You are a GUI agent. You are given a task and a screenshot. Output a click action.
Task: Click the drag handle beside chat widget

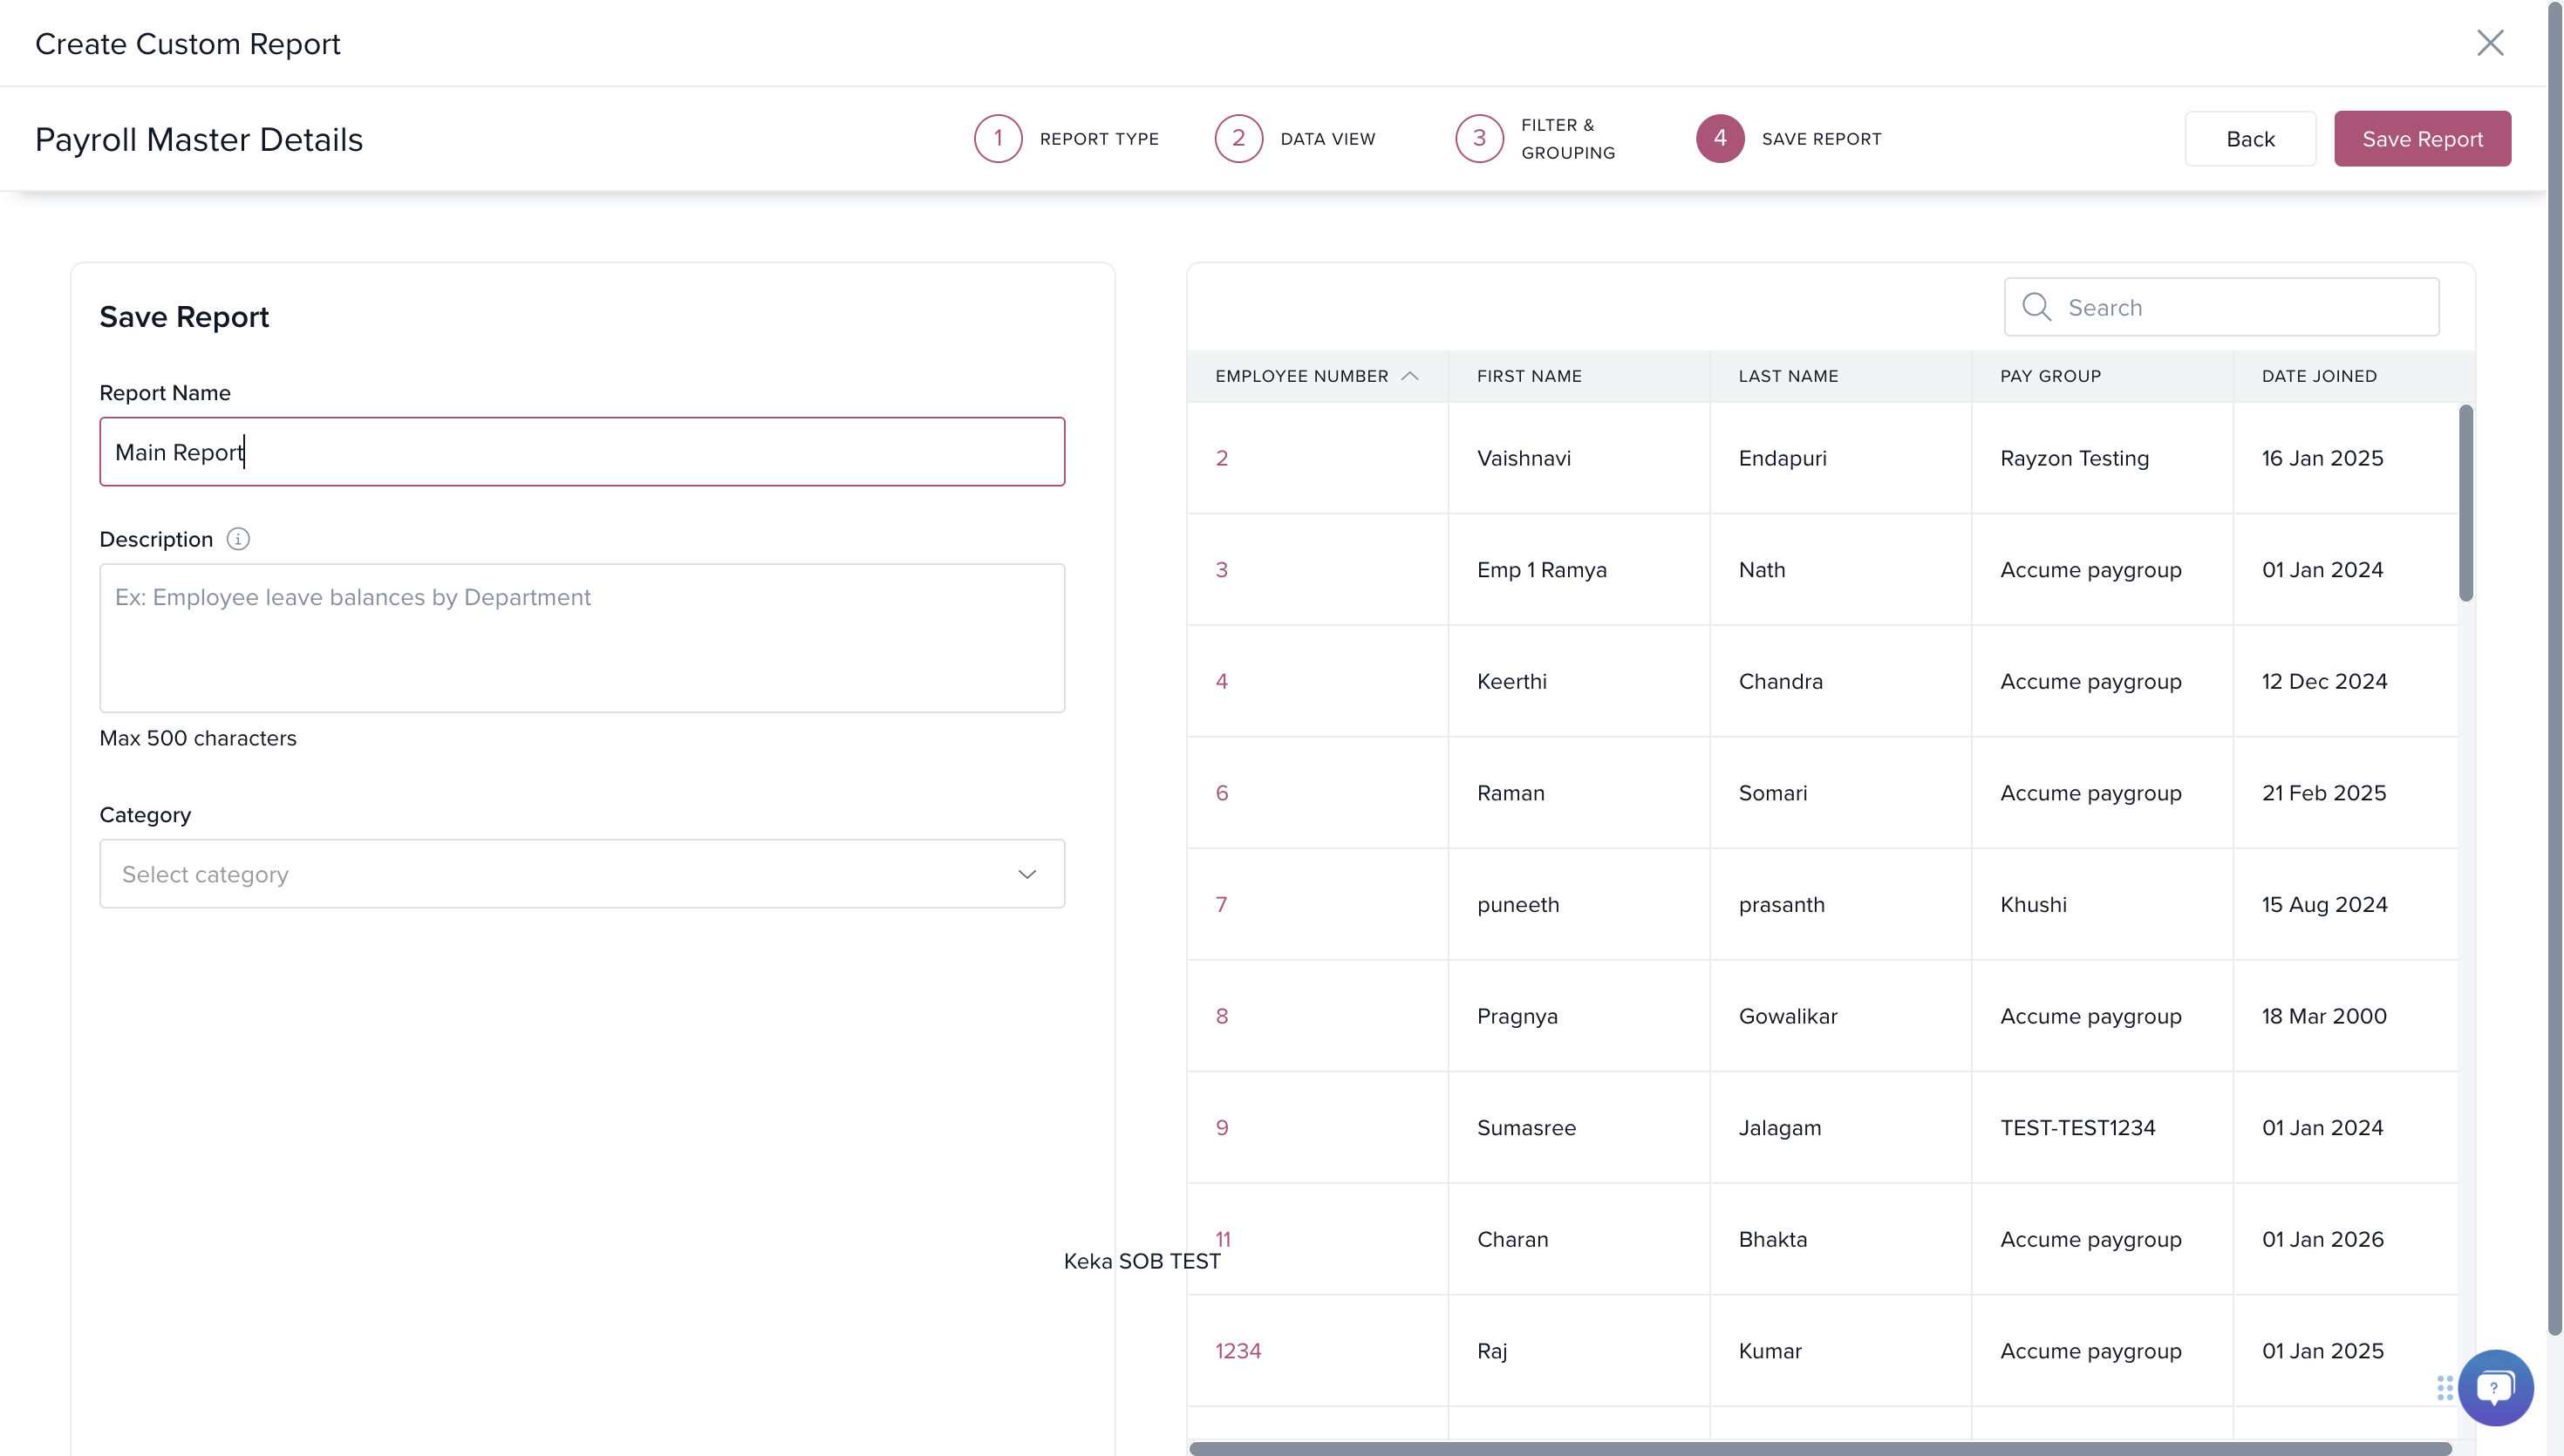[2444, 1388]
